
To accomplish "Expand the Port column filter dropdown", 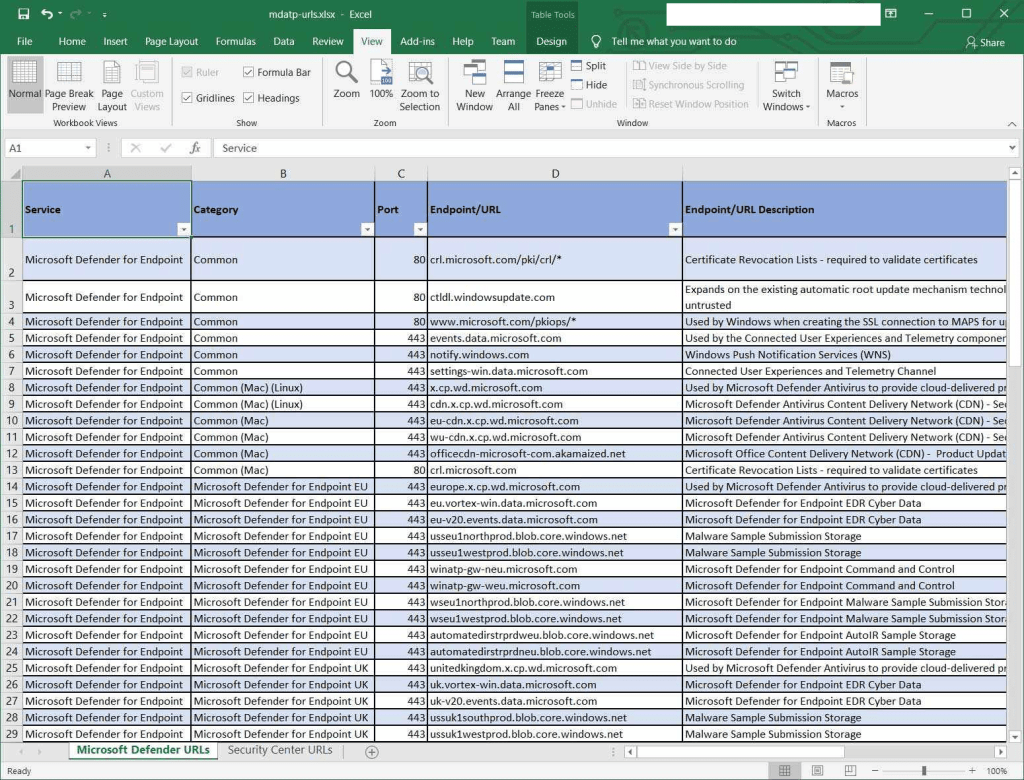I will coord(419,230).
